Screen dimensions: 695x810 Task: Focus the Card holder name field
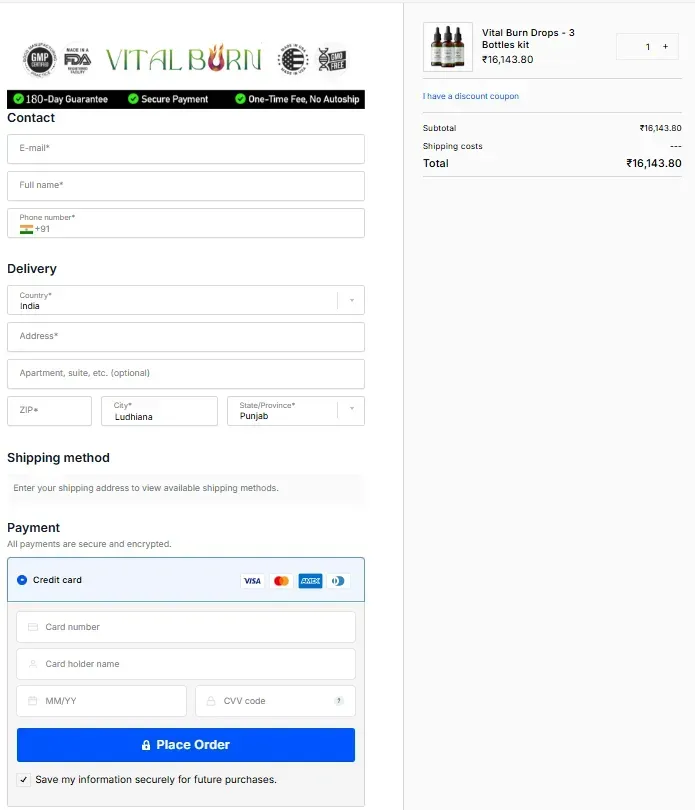coord(186,664)
